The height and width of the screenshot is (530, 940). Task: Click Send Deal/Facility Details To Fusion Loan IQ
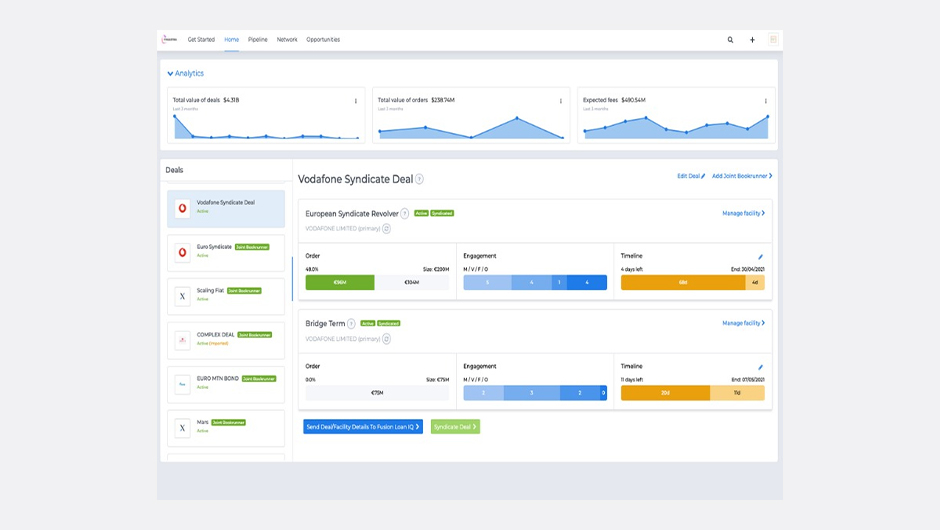363,427
